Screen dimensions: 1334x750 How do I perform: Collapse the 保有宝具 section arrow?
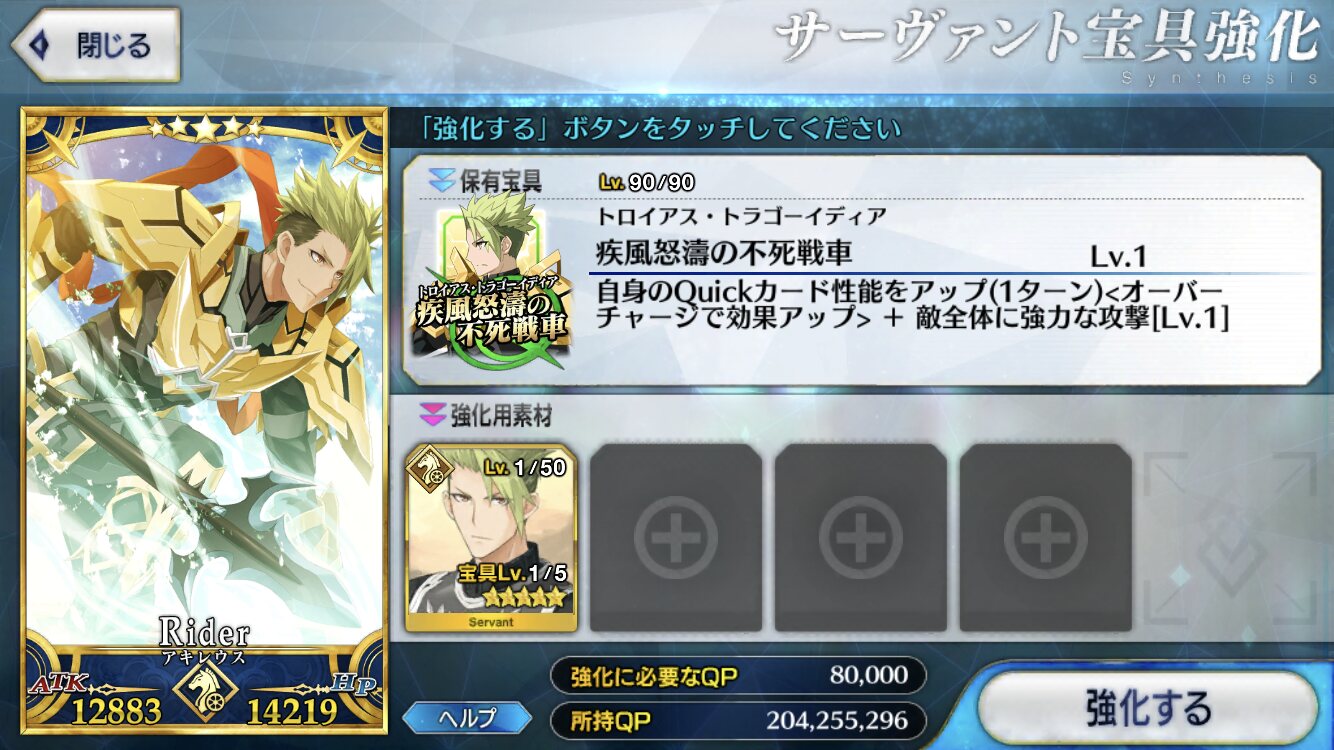(442, 181)
